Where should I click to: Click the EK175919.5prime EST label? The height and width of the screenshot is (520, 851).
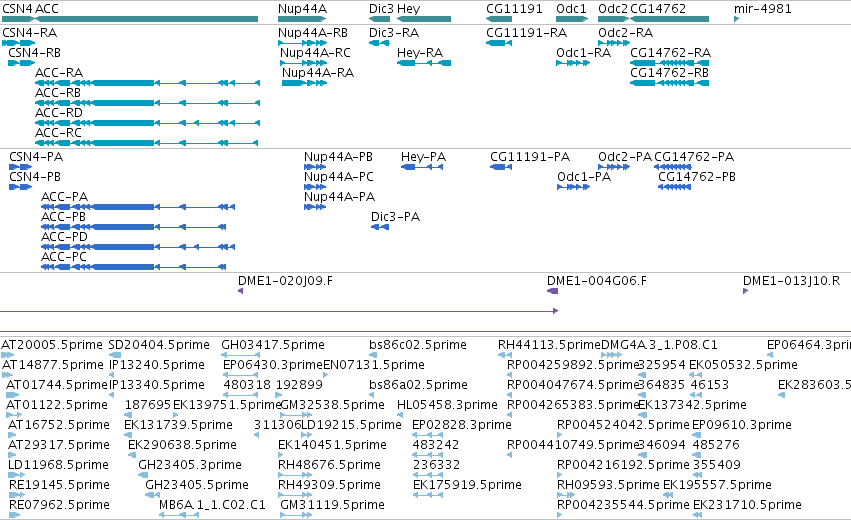click(467, 485)
